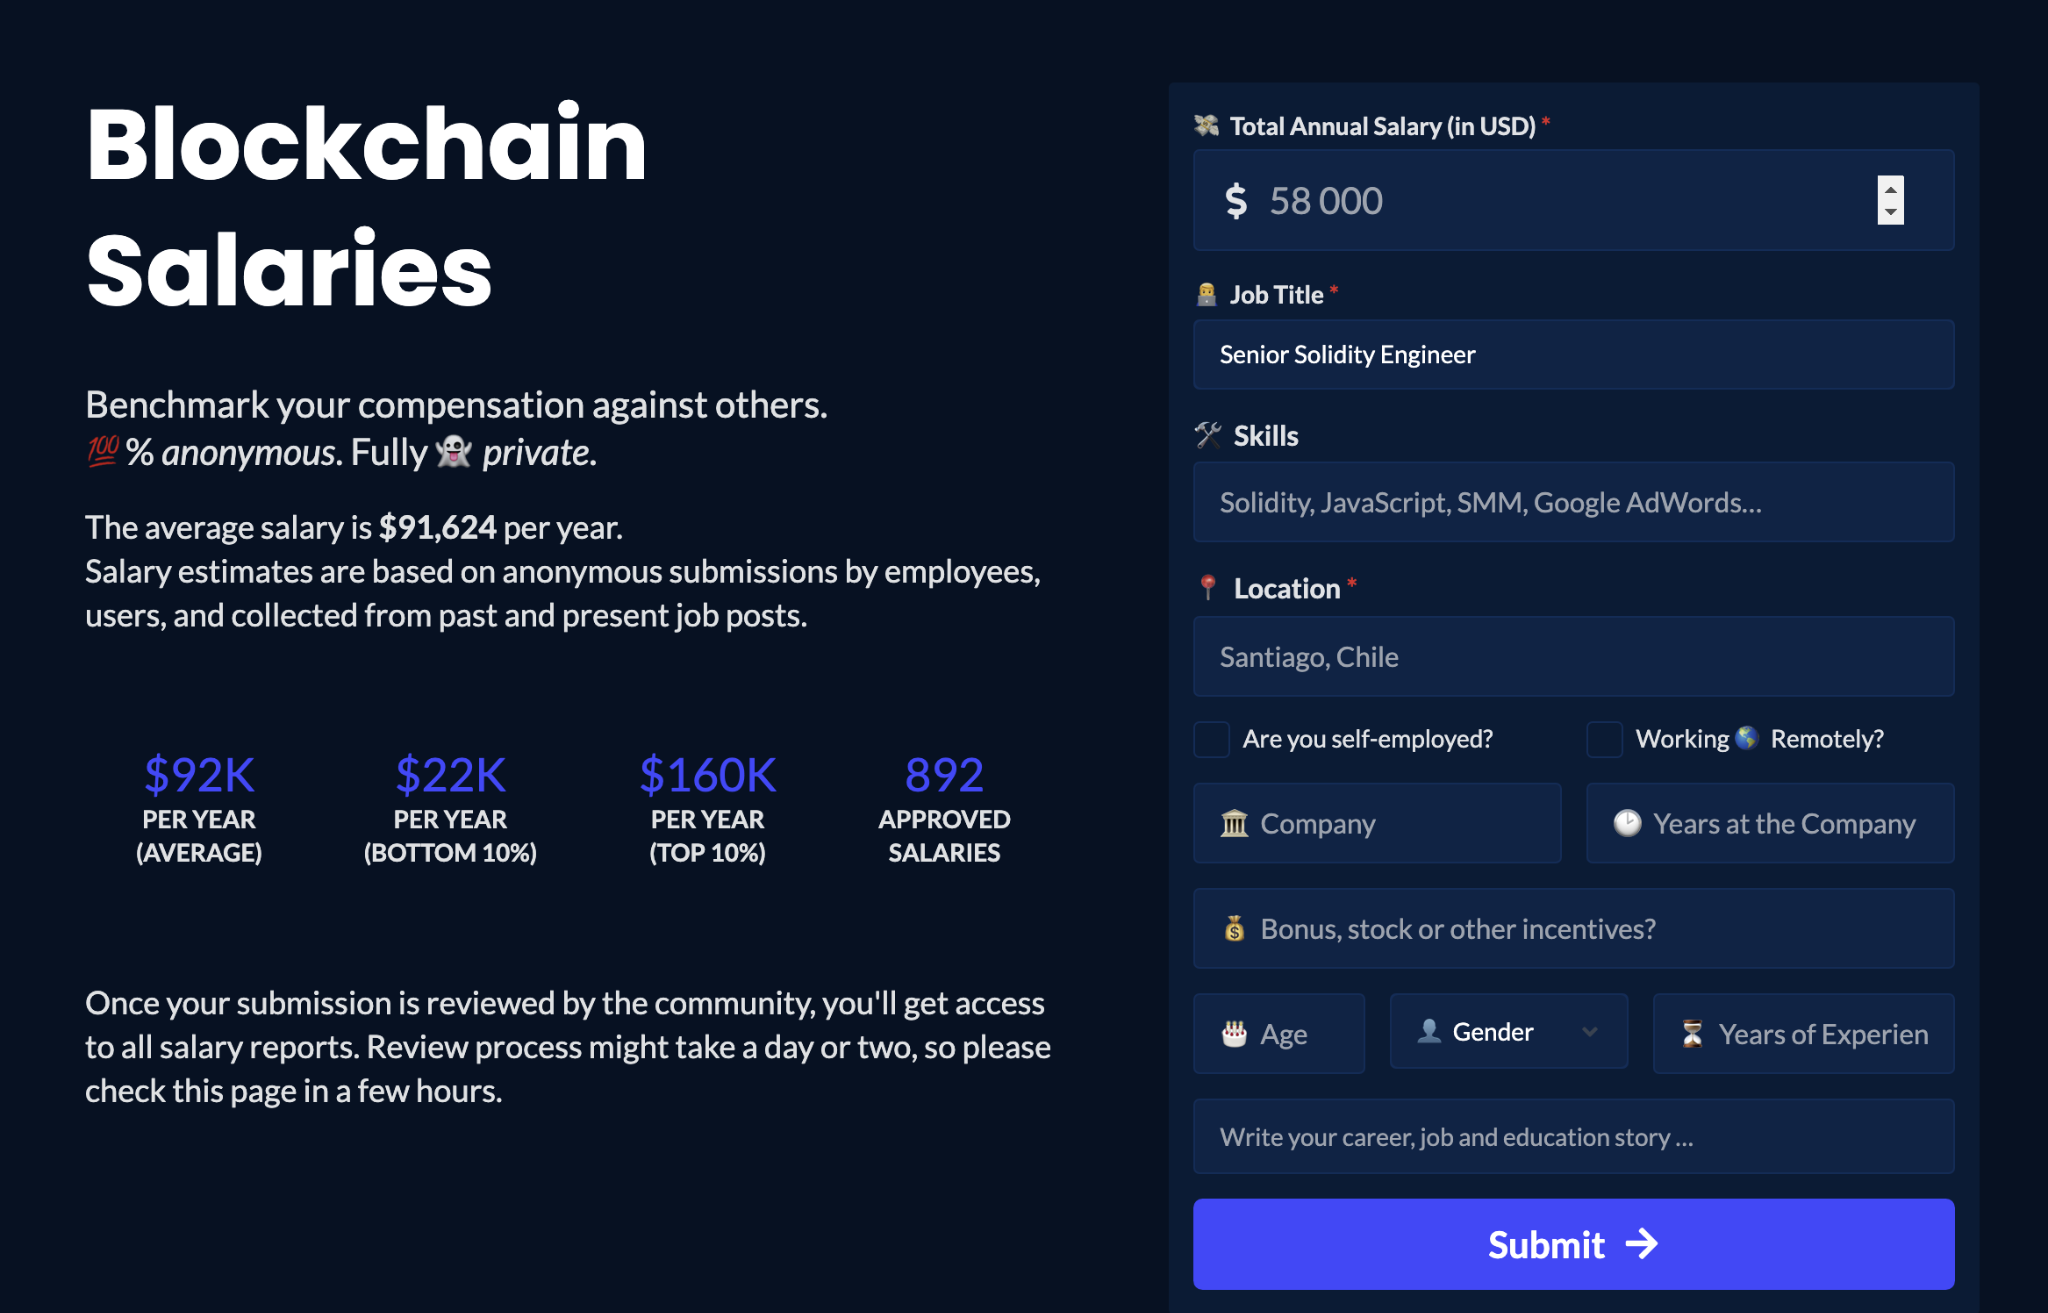
Task: Click the Total Annual Salary amount field
Action: (1573, 201)
